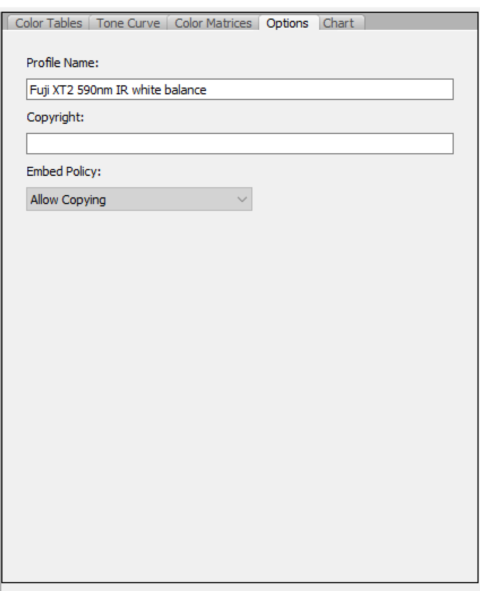This screenshot has width=480, height=591.
Task: Click the "Embed Policy:" label
Action: pos(64,171)
